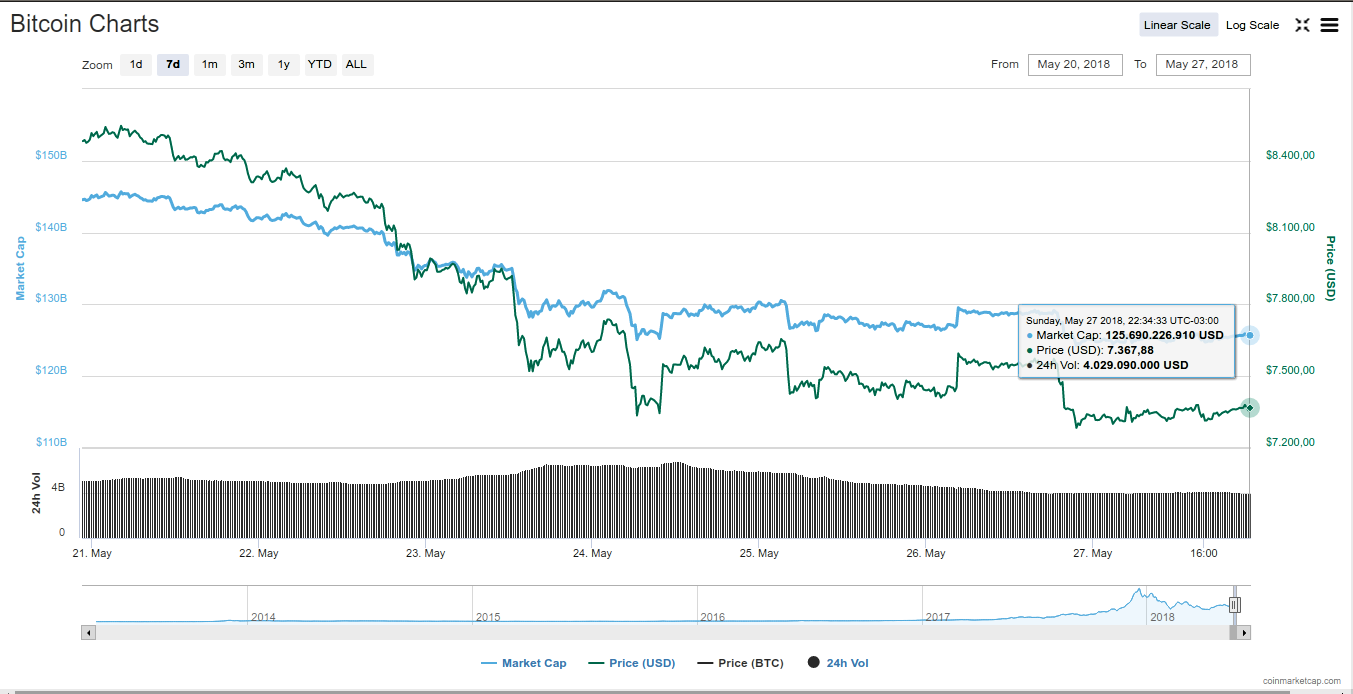Screen dimensions: 1353x694
Task: Click the From date field
Action: click(1075, 64)
